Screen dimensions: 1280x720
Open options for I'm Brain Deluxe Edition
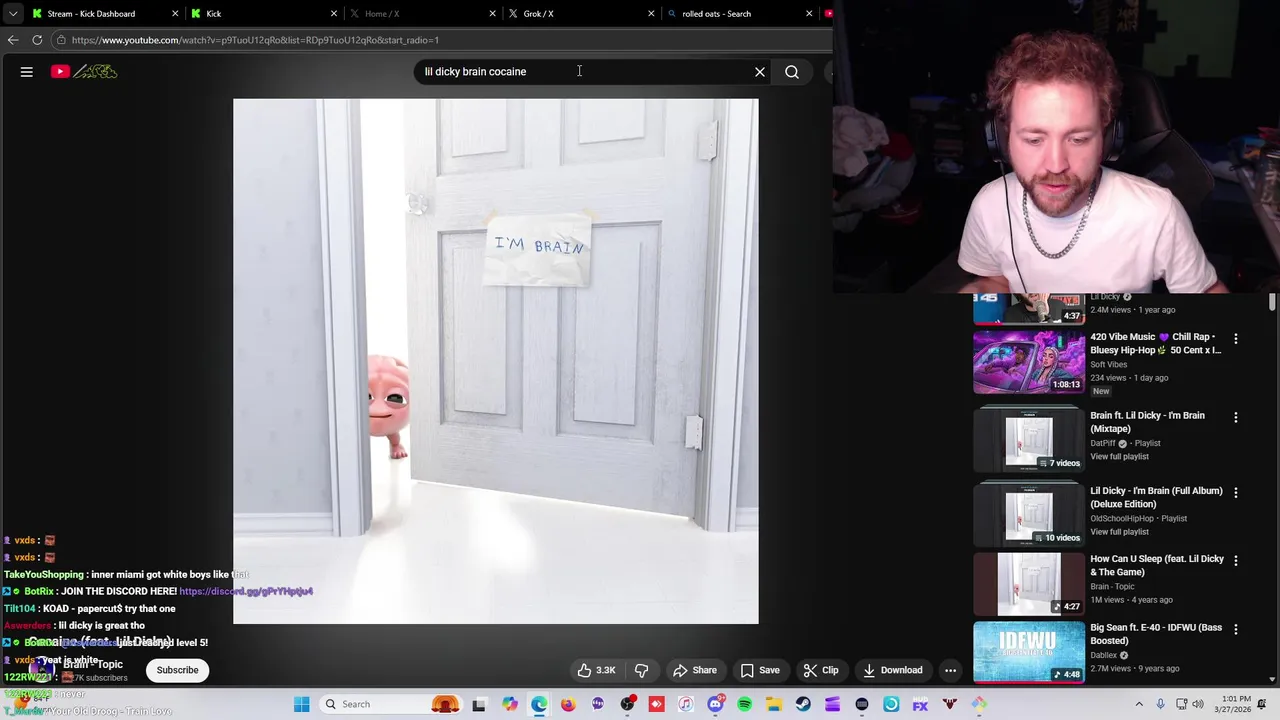point(1236,492)
